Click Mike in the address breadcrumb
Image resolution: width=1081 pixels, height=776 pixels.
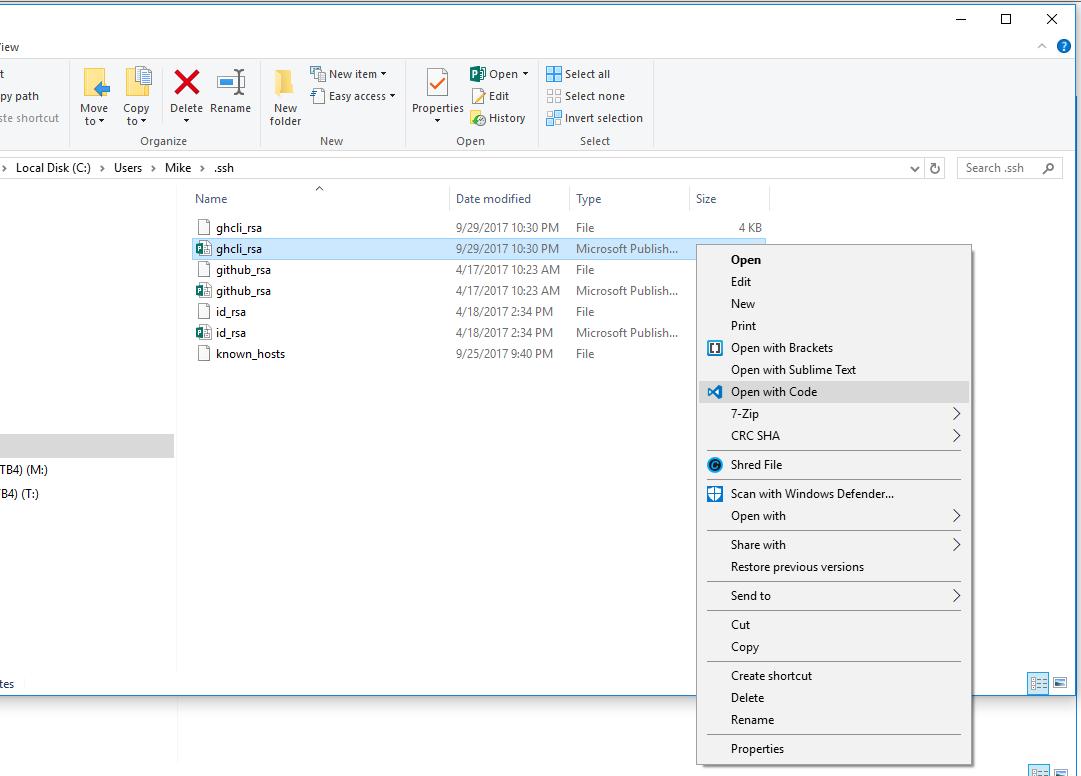[x=178, y=168]
